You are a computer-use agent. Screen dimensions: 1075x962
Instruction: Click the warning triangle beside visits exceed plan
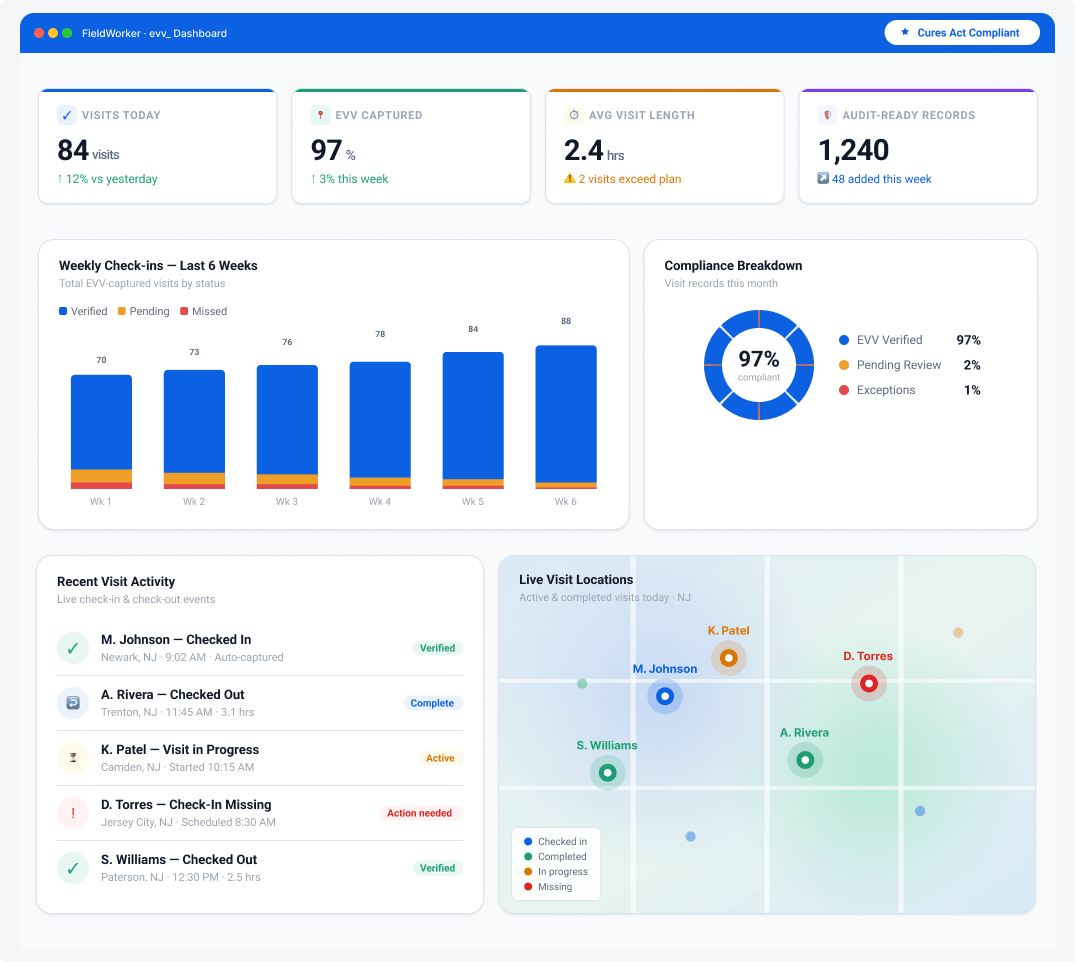(x=570, y=178)
